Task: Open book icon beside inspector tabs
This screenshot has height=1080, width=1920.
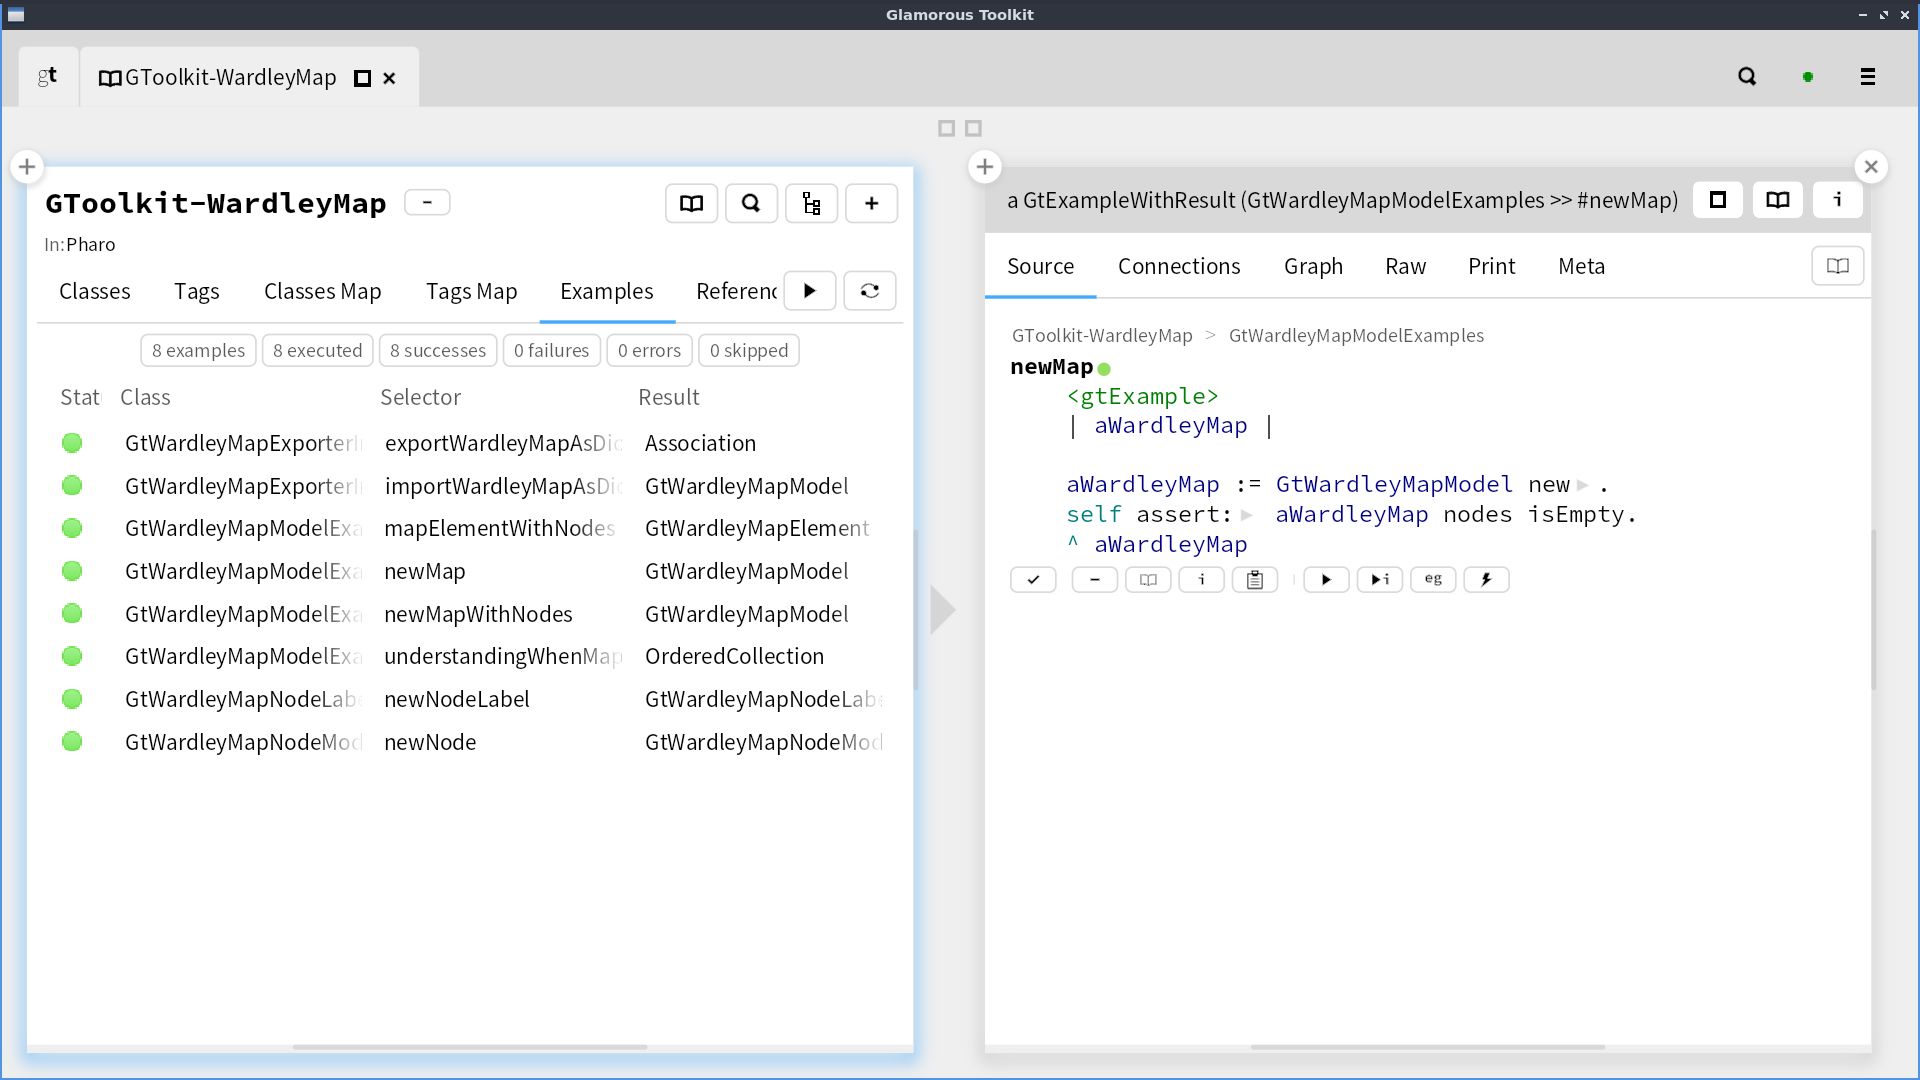Action: pyautogui.click(x=1837, y=266)
